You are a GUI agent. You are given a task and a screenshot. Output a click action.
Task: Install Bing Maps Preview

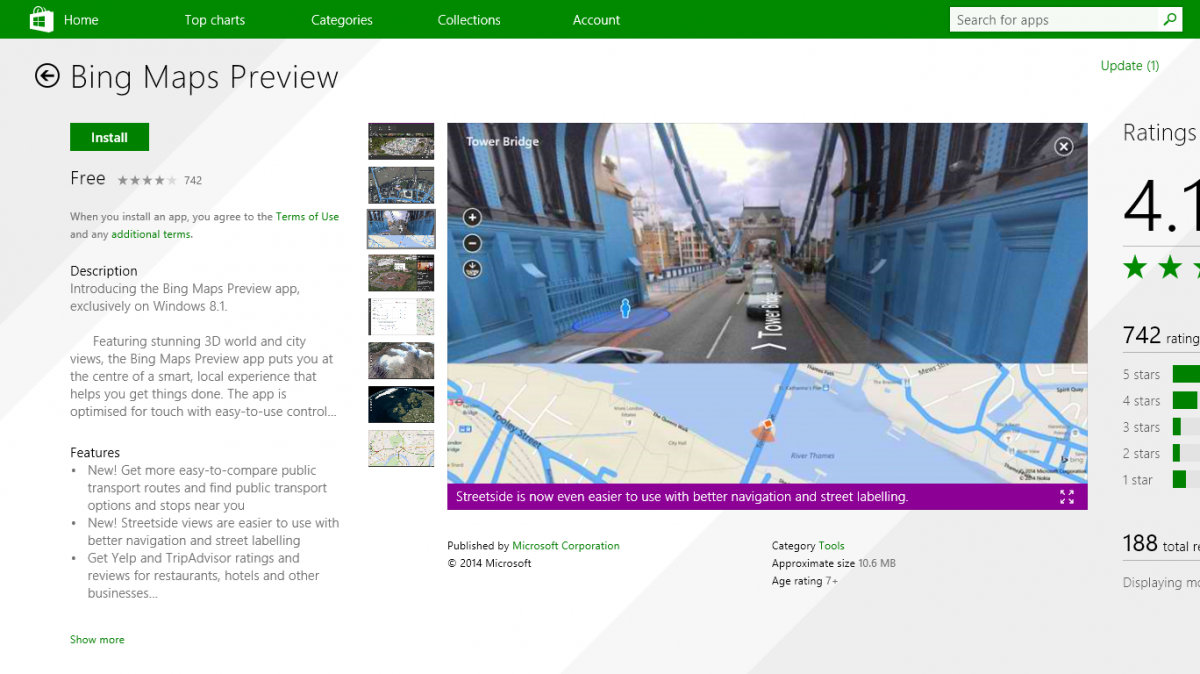pos(109,137)
